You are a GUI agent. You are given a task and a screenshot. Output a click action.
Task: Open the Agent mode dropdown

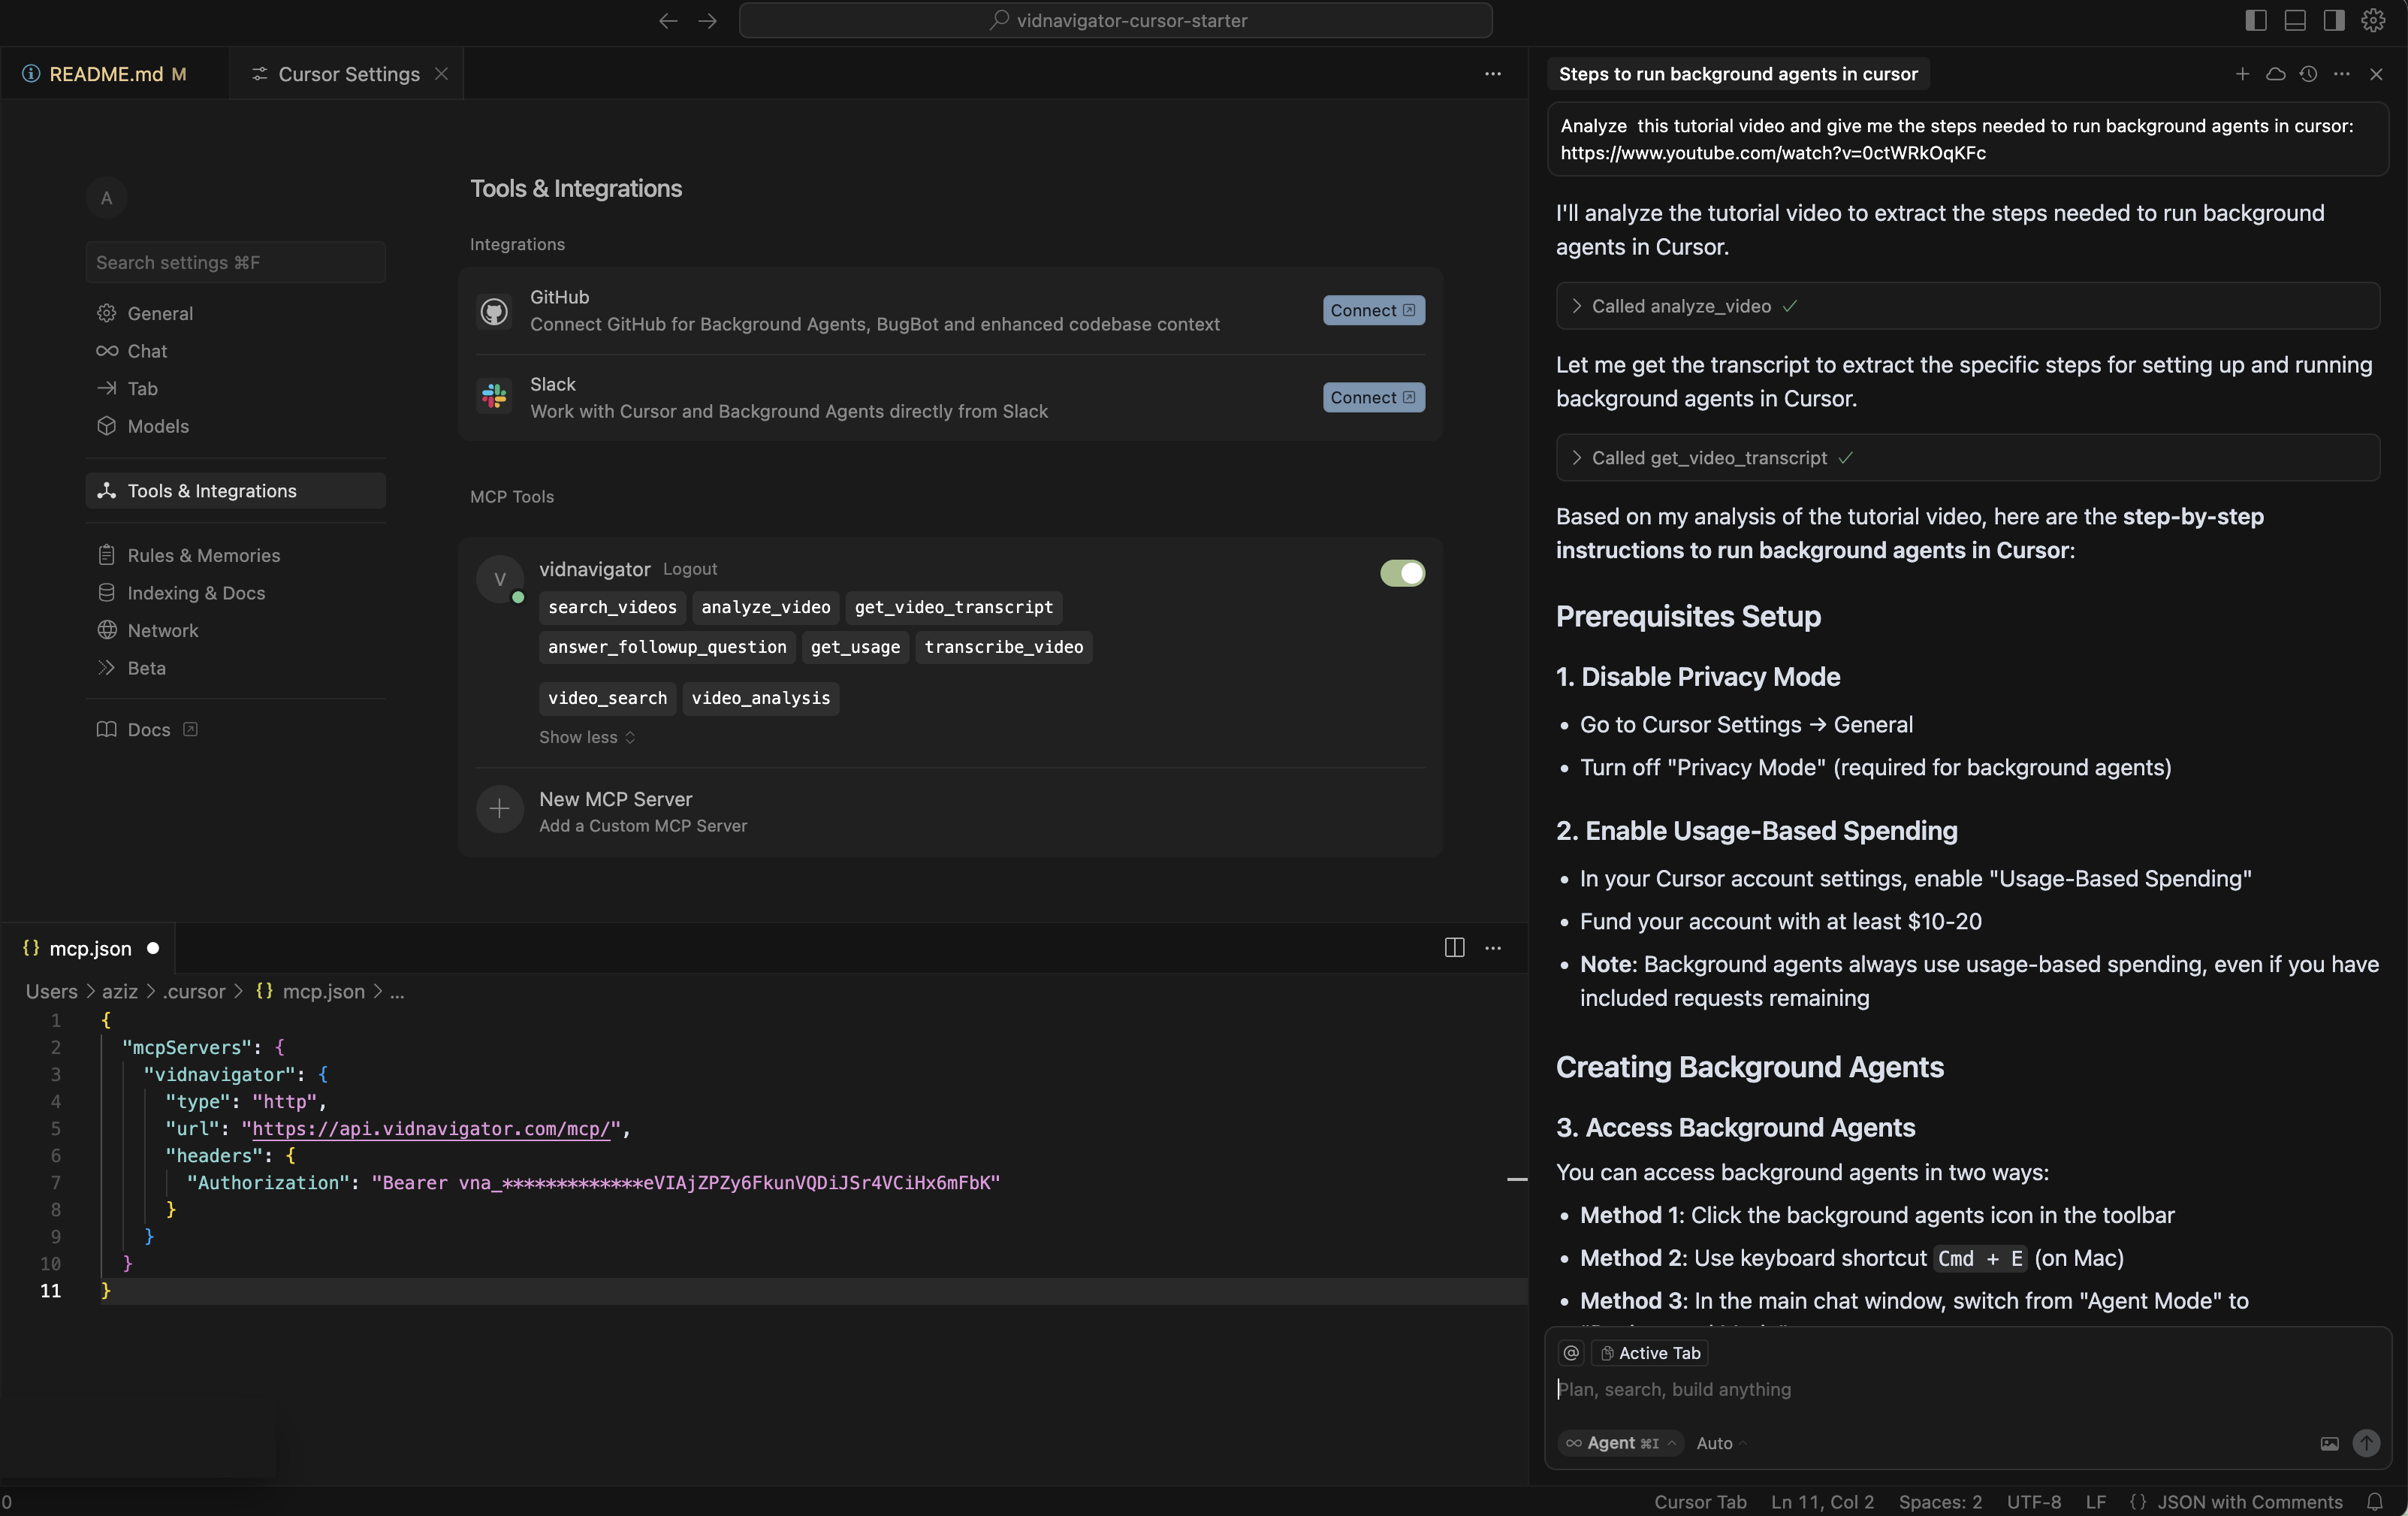click(x=1621, y=1443)
